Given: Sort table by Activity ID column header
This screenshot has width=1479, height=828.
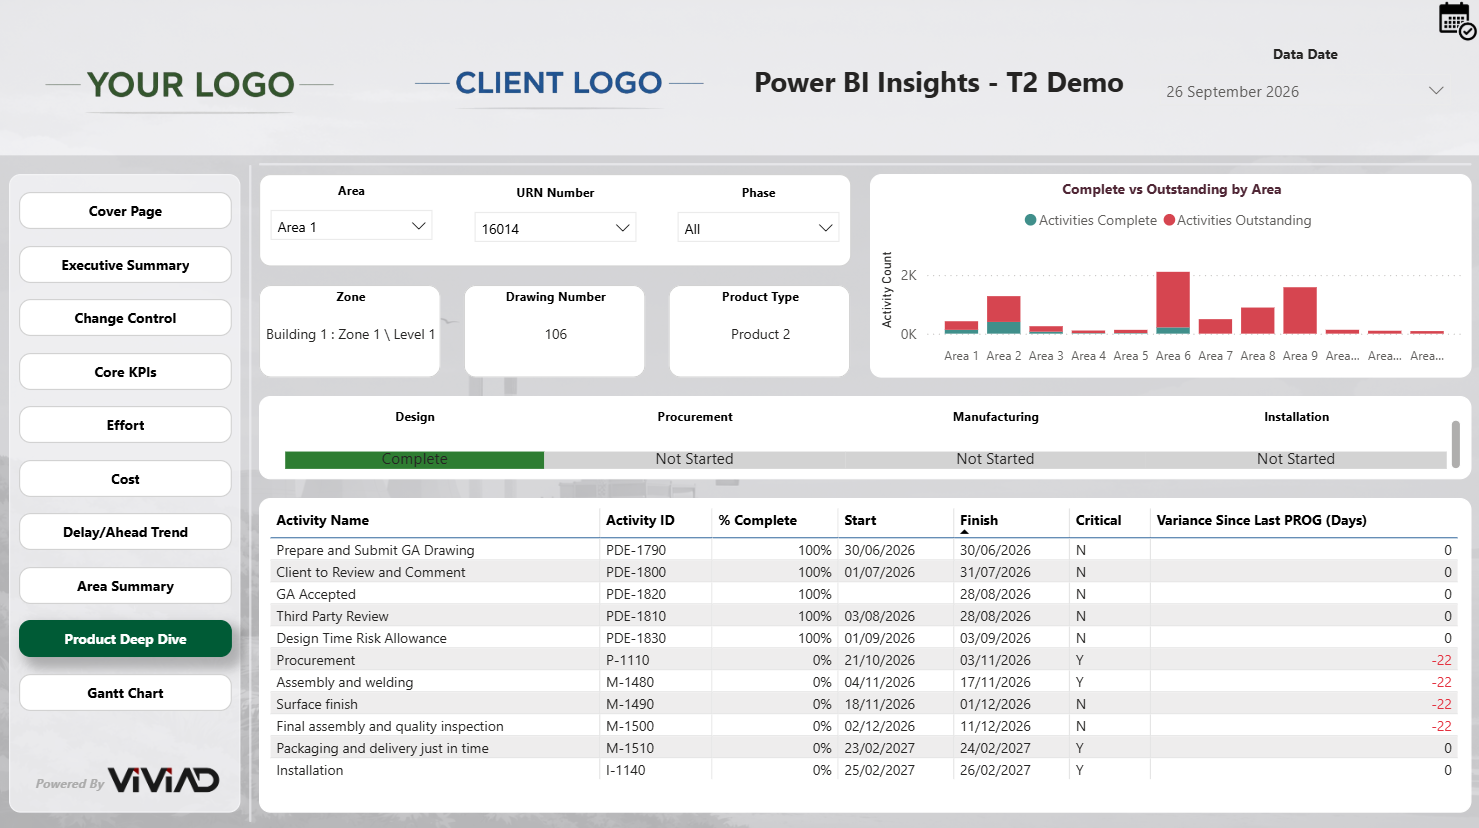Looking at the screenshot, I should click(x=640, y=520).
